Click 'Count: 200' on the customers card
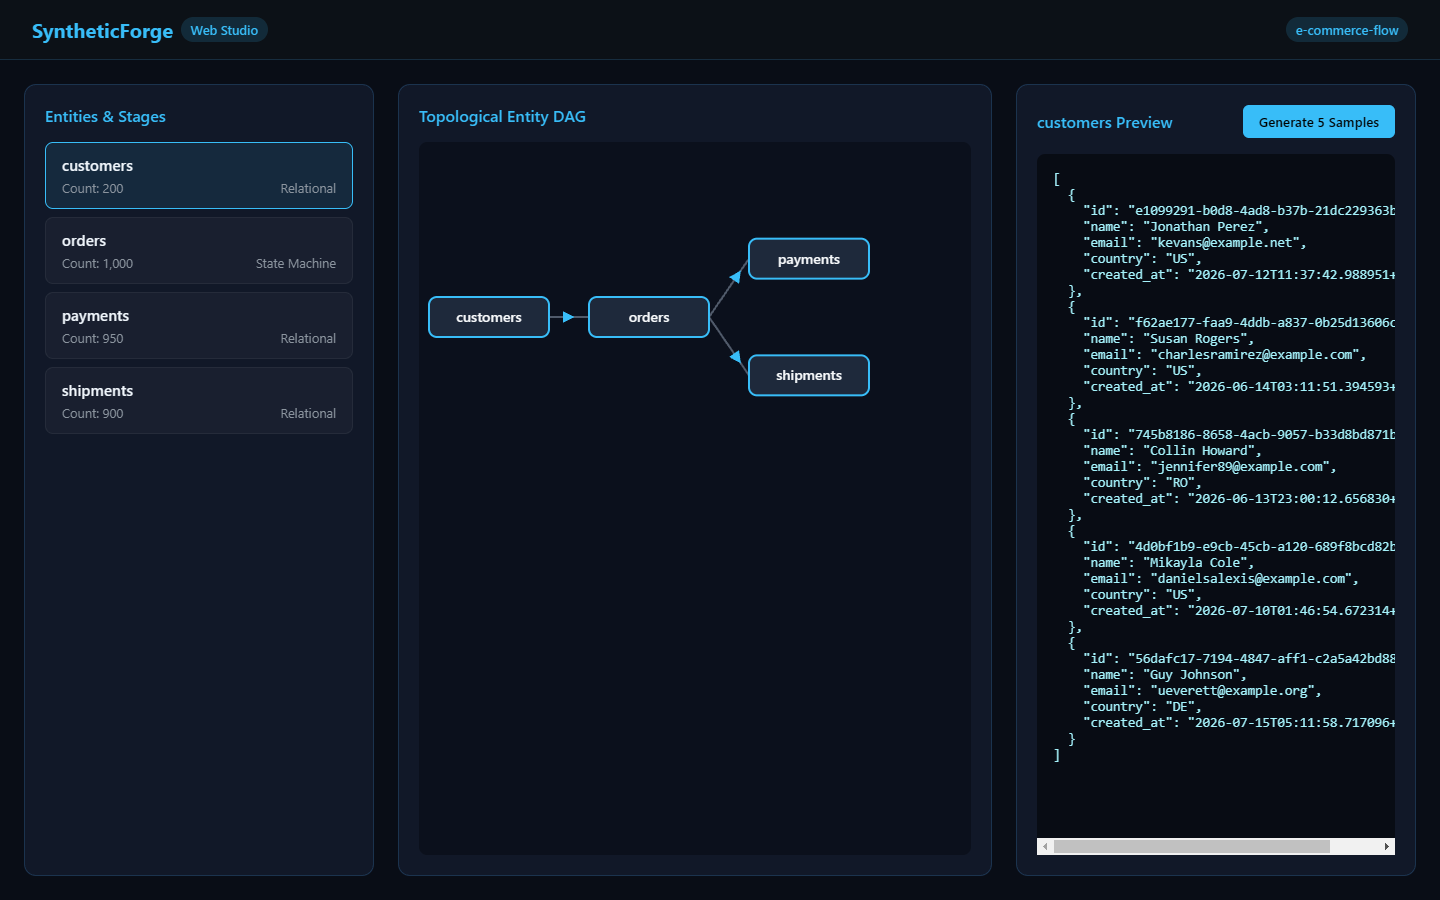The height and width of the screenshot is (900, 1440). tap(93, 188)
